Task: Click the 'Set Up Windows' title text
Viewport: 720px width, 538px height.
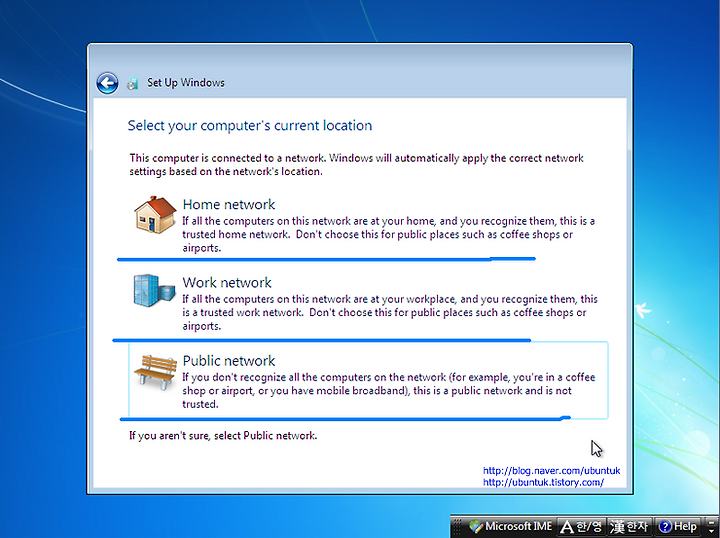Action: pyautogui.click(x=186, y=83)
